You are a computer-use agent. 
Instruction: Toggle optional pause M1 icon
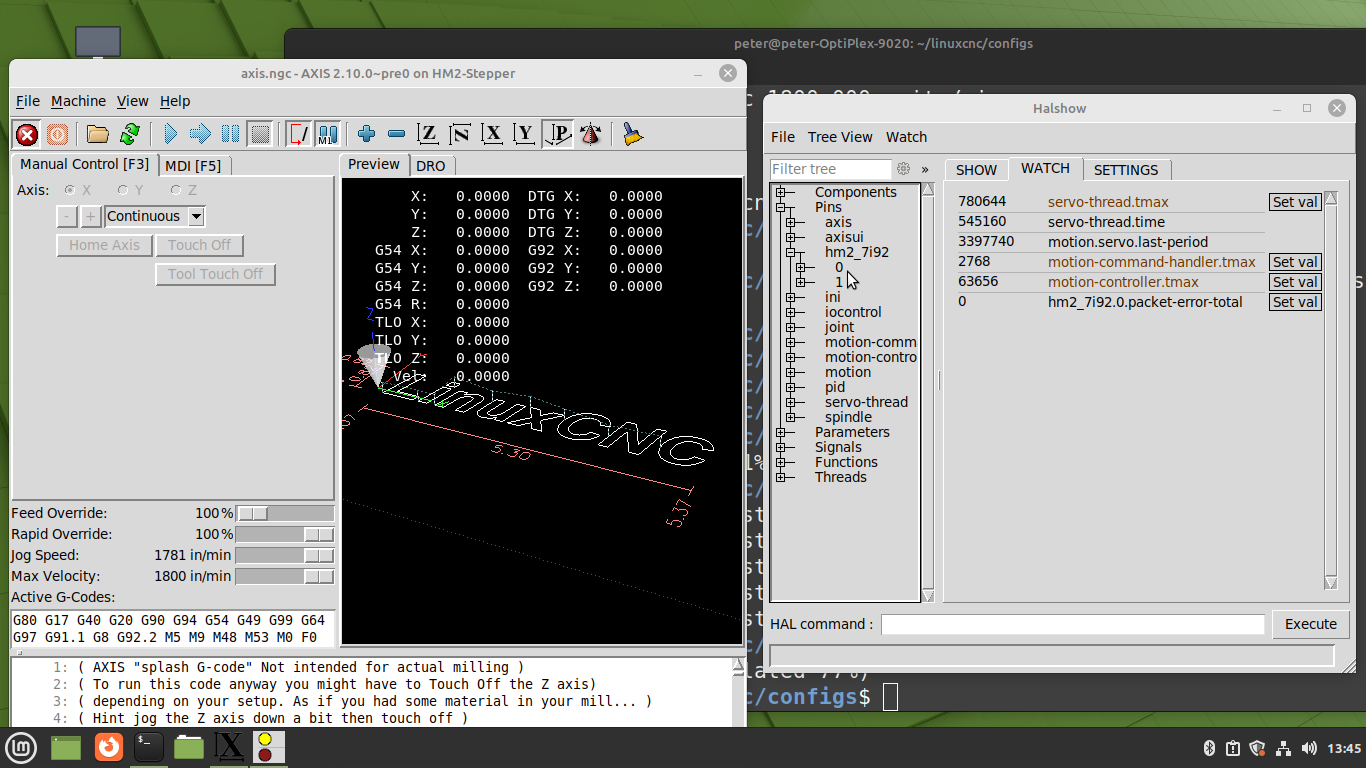coord(328,134)
